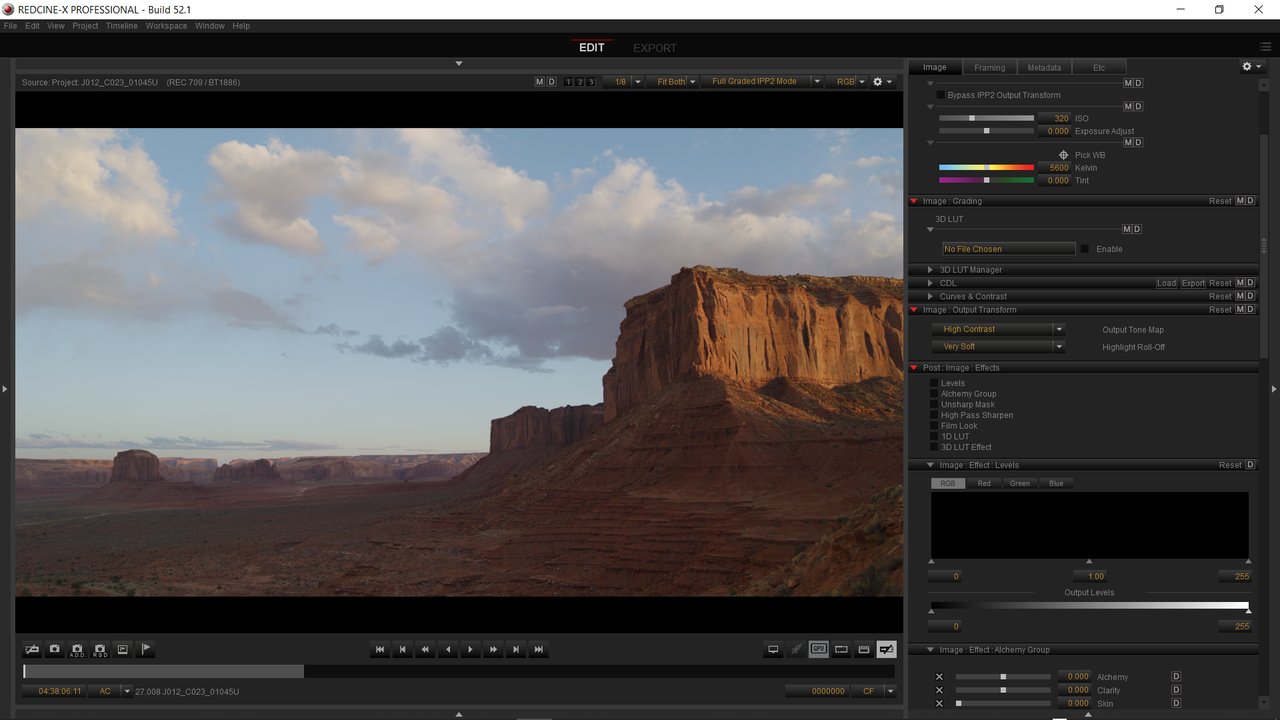Click the camera RSD snapshot icon
This screenshot has height=720, width=1280.
tap(100, 649)
